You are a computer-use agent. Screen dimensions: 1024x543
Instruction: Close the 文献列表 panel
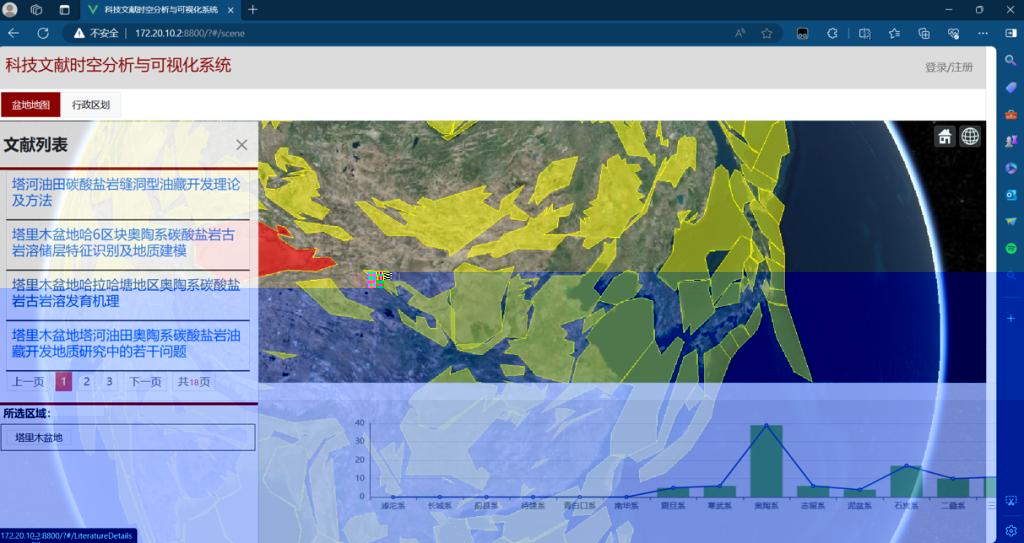(x=241, y=145)
